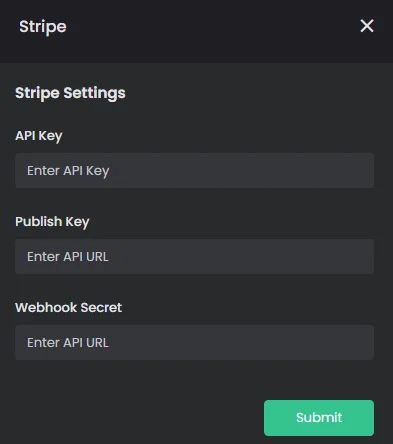Click the 'Stripe' dialog title
The height and width of the screenshot is (444, 393).
tap(43, 27)
